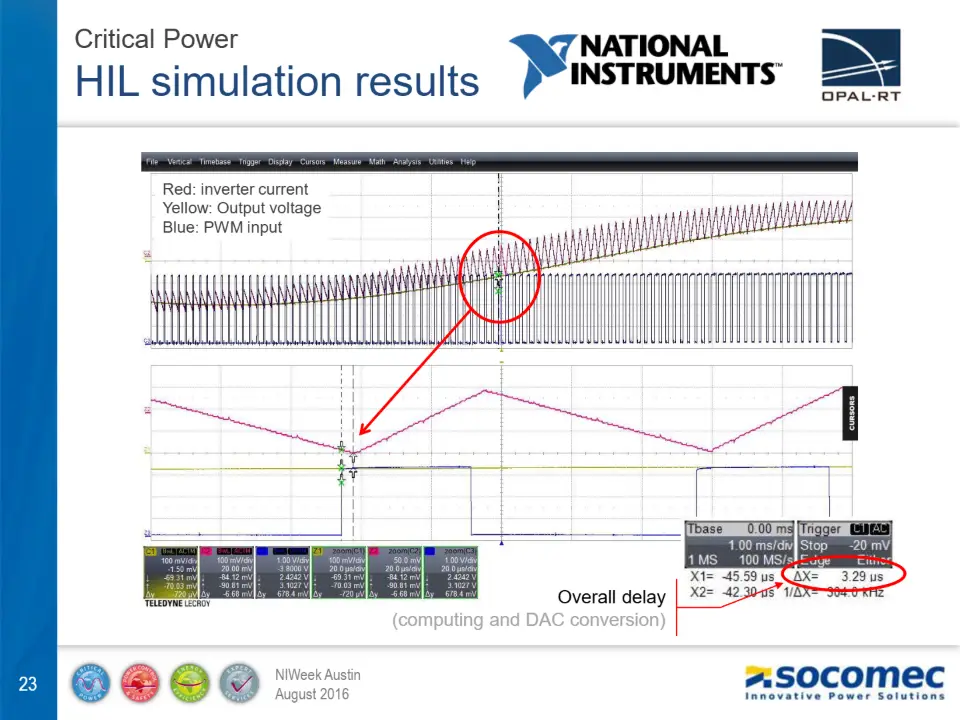Click the 'NIWeek Austin' footer text

[318, 675]
